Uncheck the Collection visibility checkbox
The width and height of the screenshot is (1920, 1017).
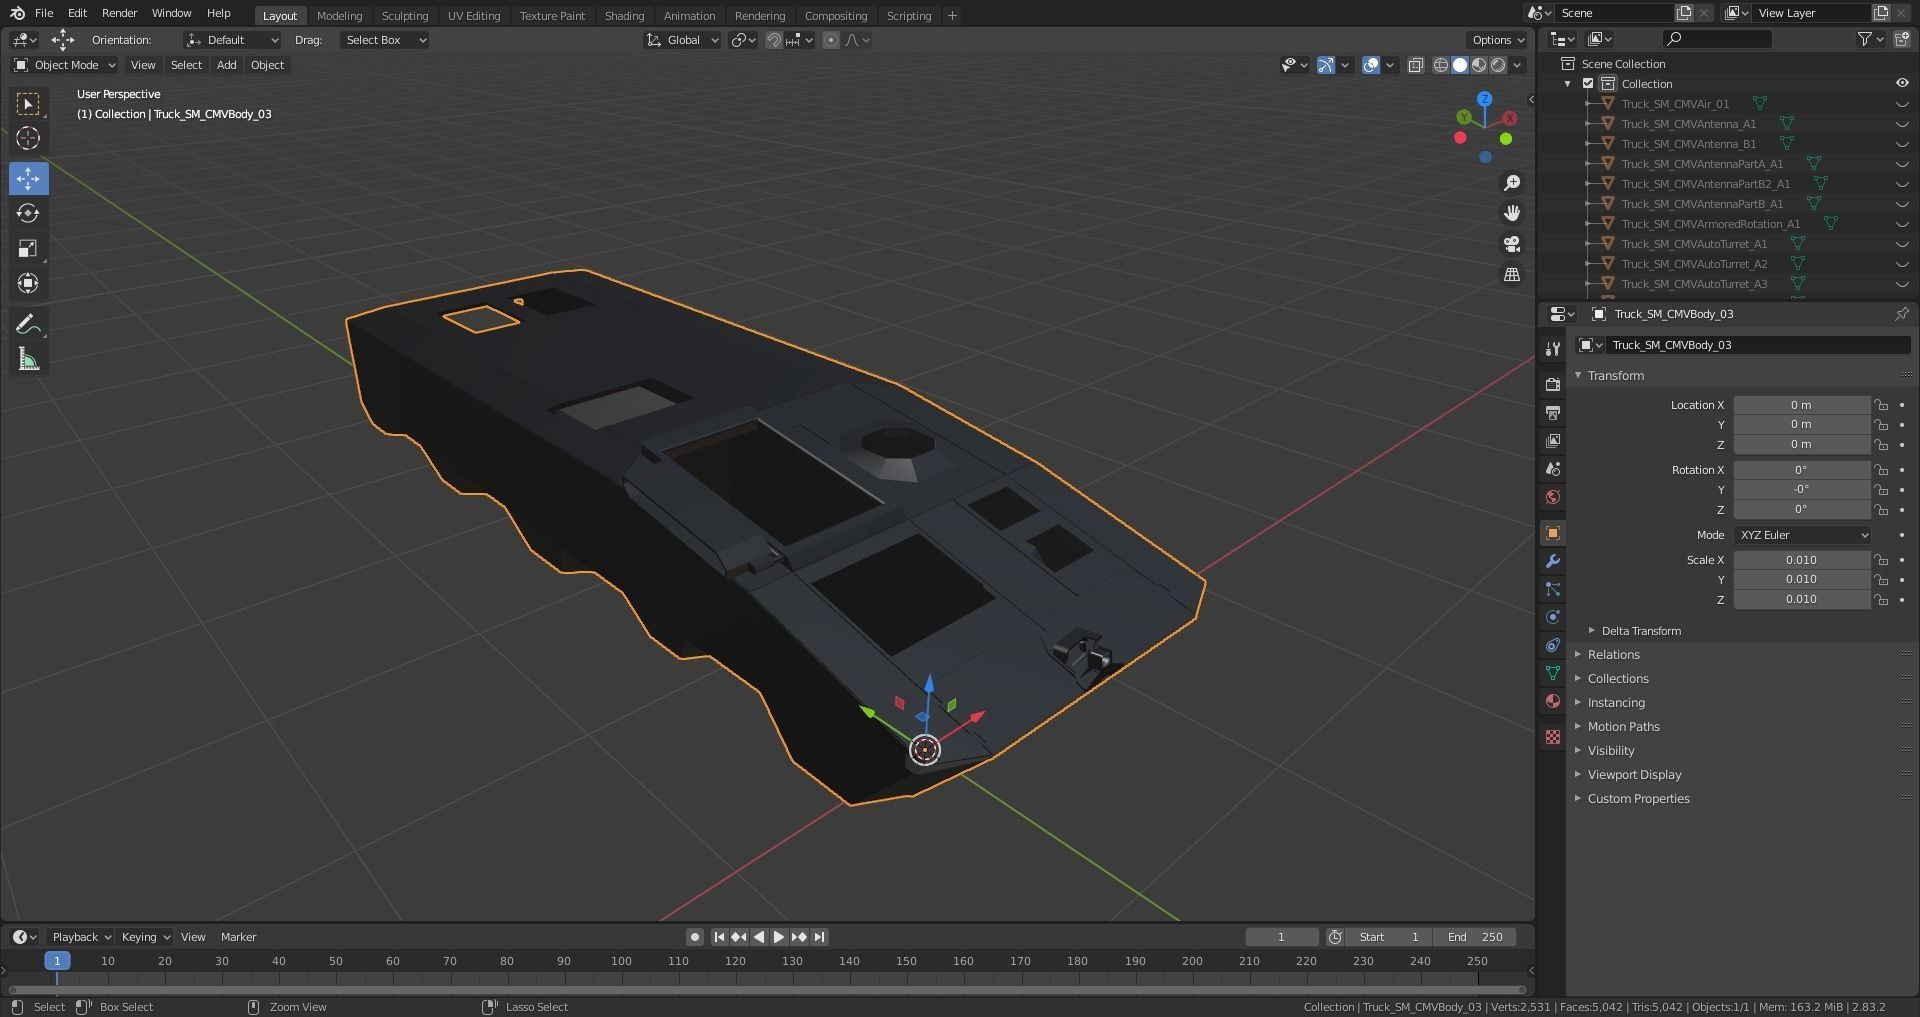[1588, 84]
